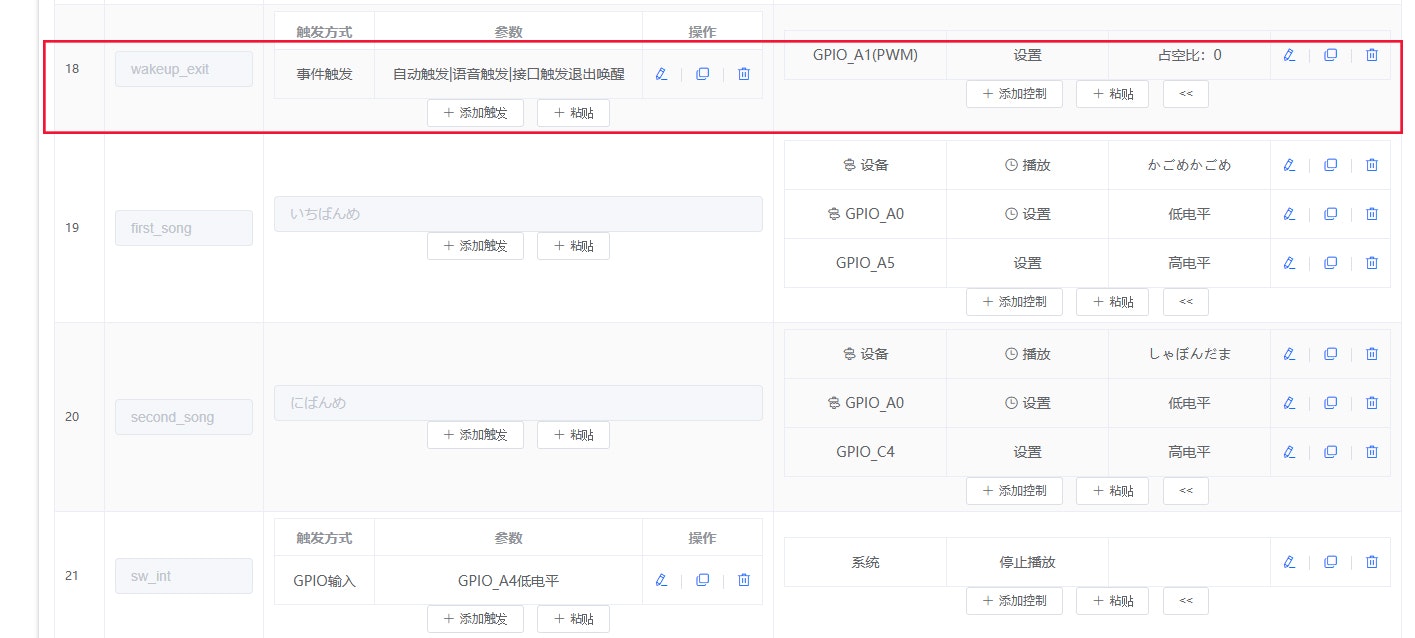Image resolution: width=1415 pixels, height=638 pixels.
Task: Copy the GPIO_A4低电平 input trigger
Action: click(702, 580)
